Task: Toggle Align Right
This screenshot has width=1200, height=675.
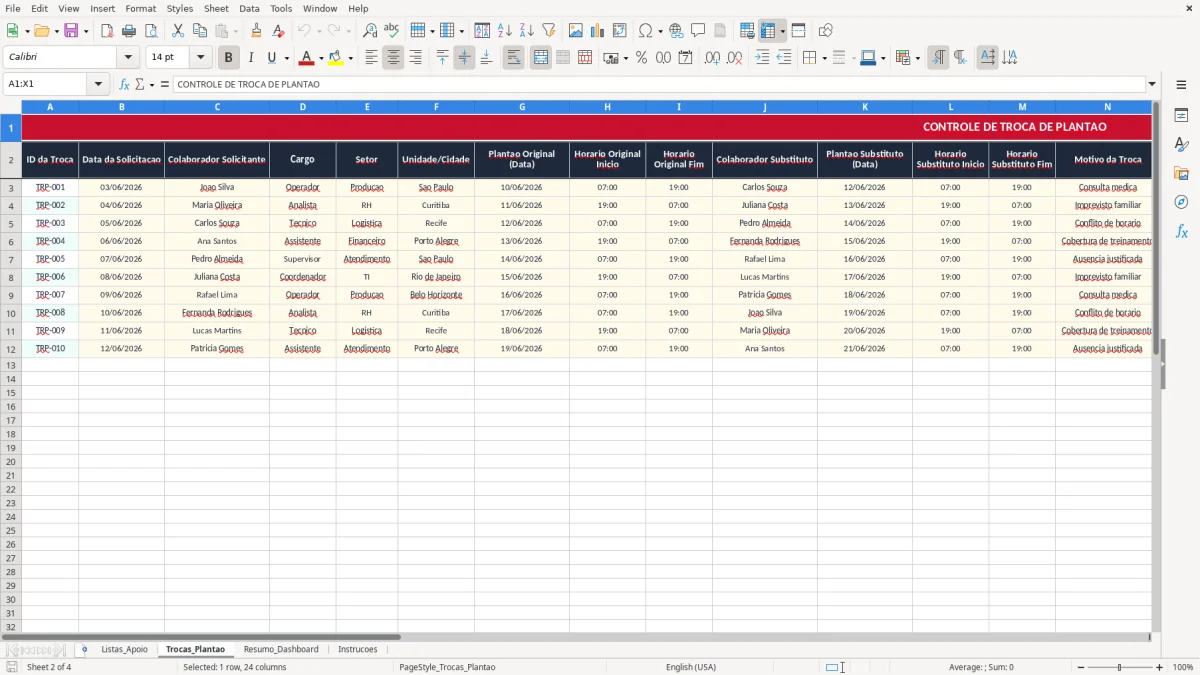Action: pos(415,58)
